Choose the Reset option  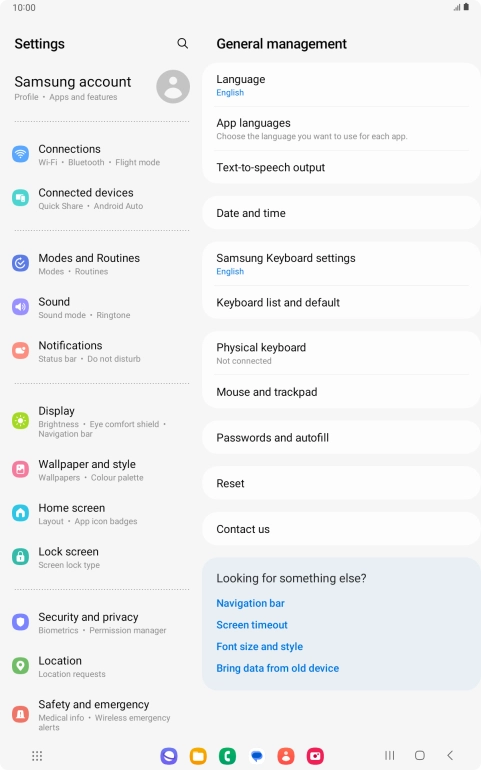click(341, 483)
